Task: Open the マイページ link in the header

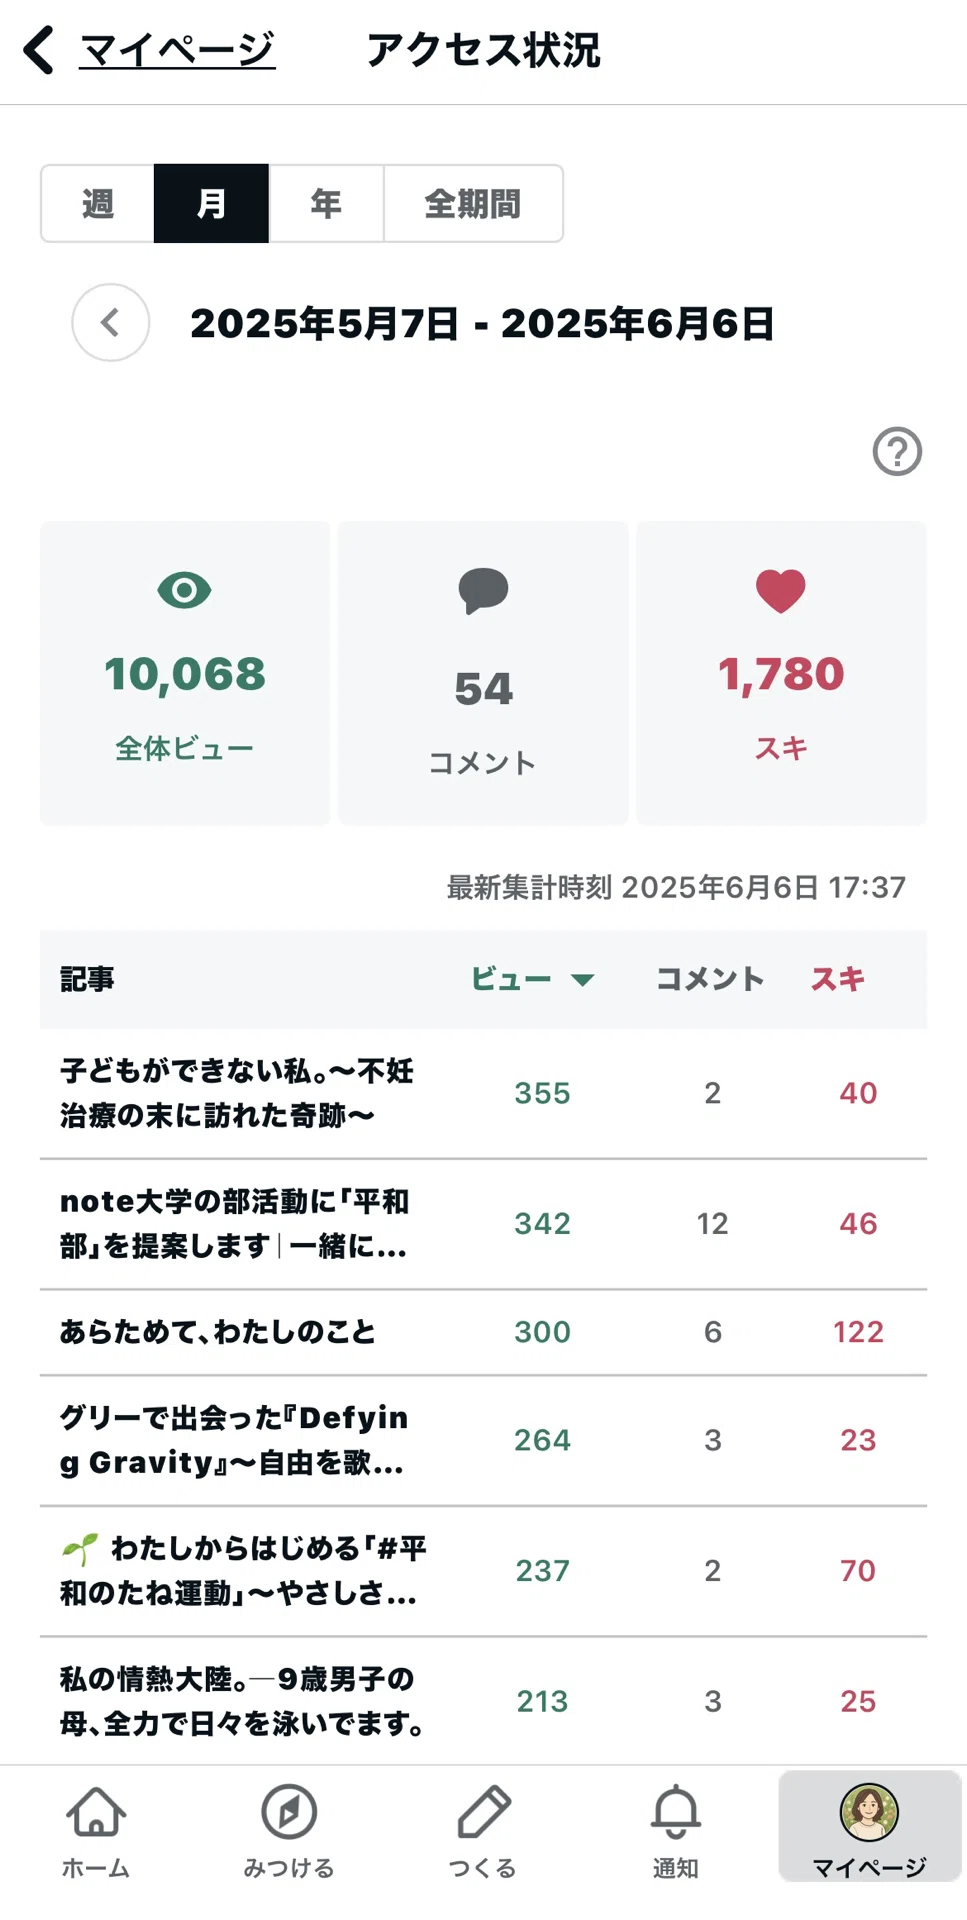Action: tap(177, 50)
